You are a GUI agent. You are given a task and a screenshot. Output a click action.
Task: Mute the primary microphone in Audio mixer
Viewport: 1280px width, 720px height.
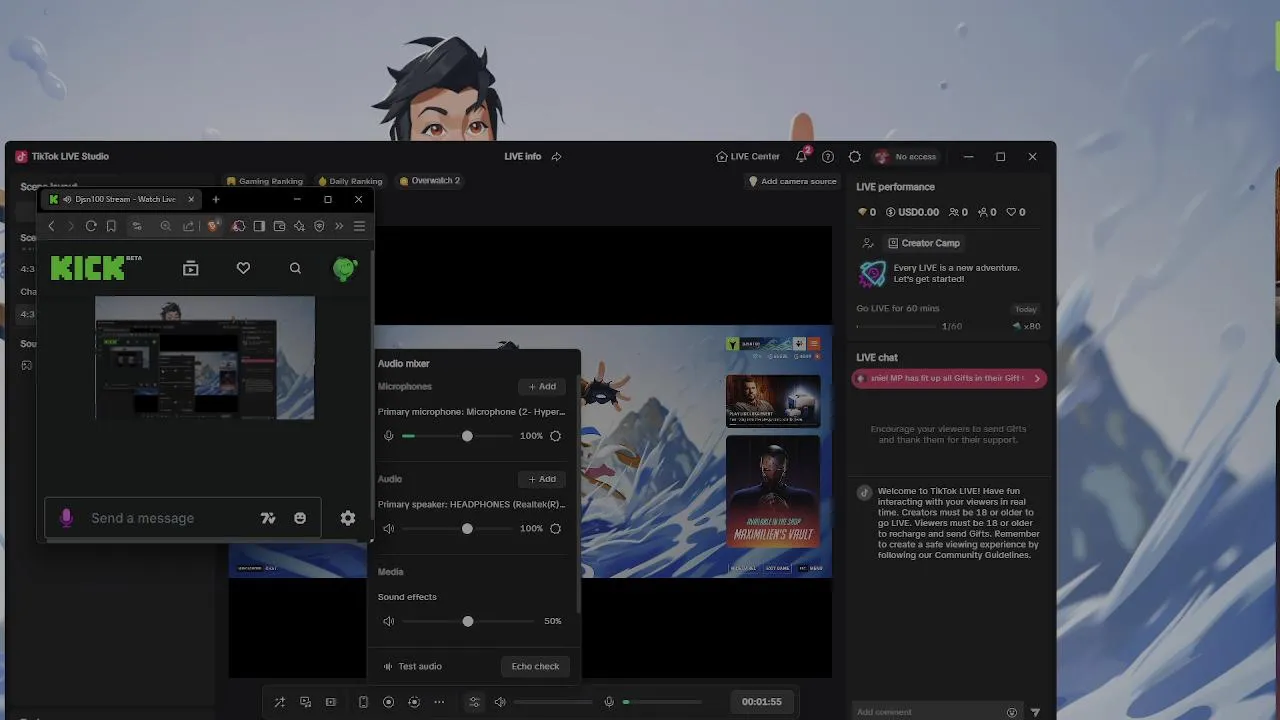click(389, 436)
